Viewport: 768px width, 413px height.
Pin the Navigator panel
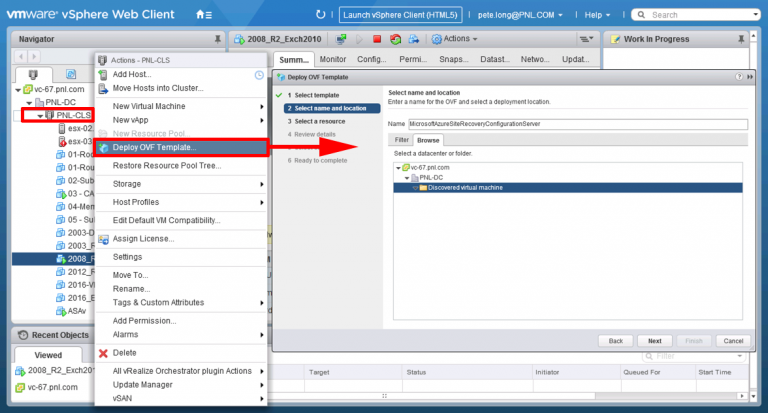click(217, 39)
